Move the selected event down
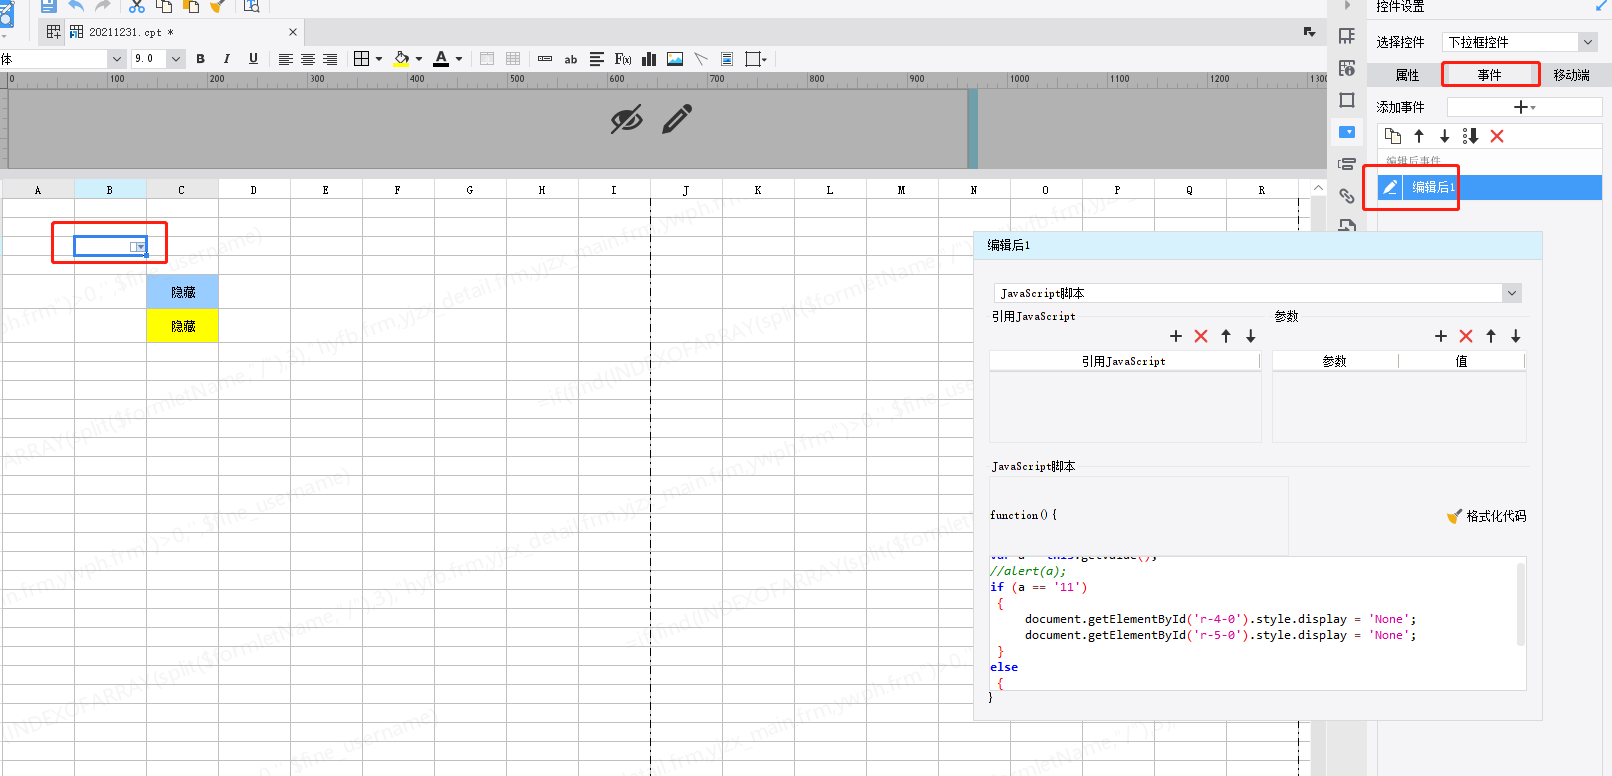Screen dimensions: 1612x776 [x=1445, y=136]
